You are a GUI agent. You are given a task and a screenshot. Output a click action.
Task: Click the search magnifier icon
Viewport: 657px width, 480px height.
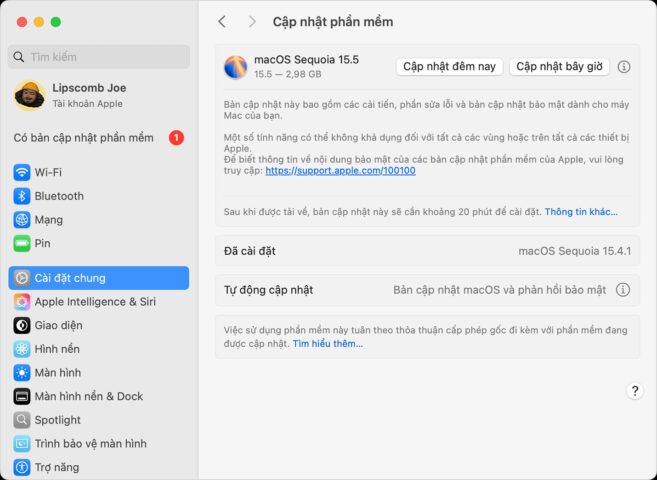pyautogui.click(x=18, y=57)
